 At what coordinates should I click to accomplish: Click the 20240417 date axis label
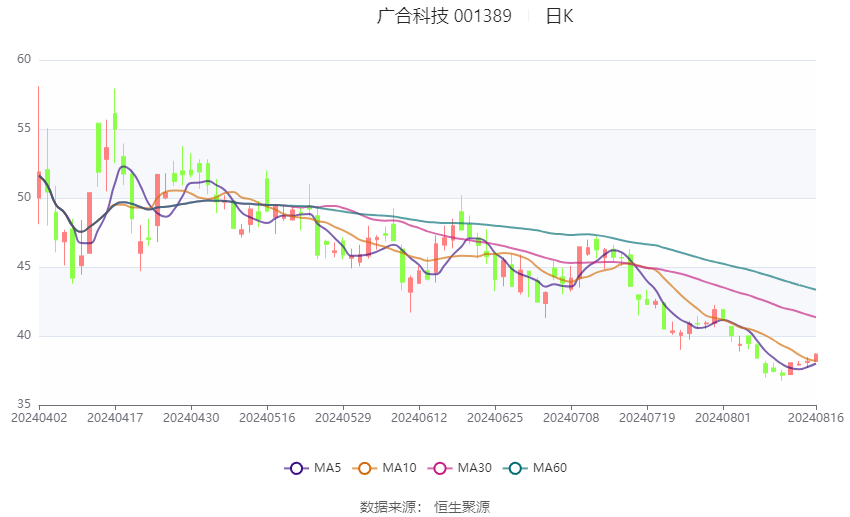[x=115, y=418]
